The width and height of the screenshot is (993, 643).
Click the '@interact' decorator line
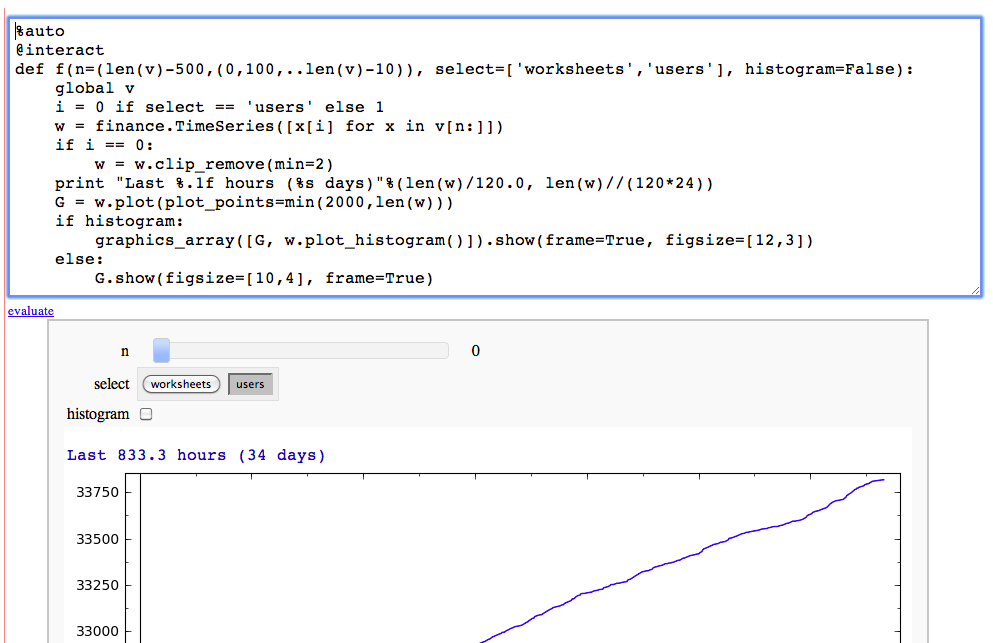[60, 50]
